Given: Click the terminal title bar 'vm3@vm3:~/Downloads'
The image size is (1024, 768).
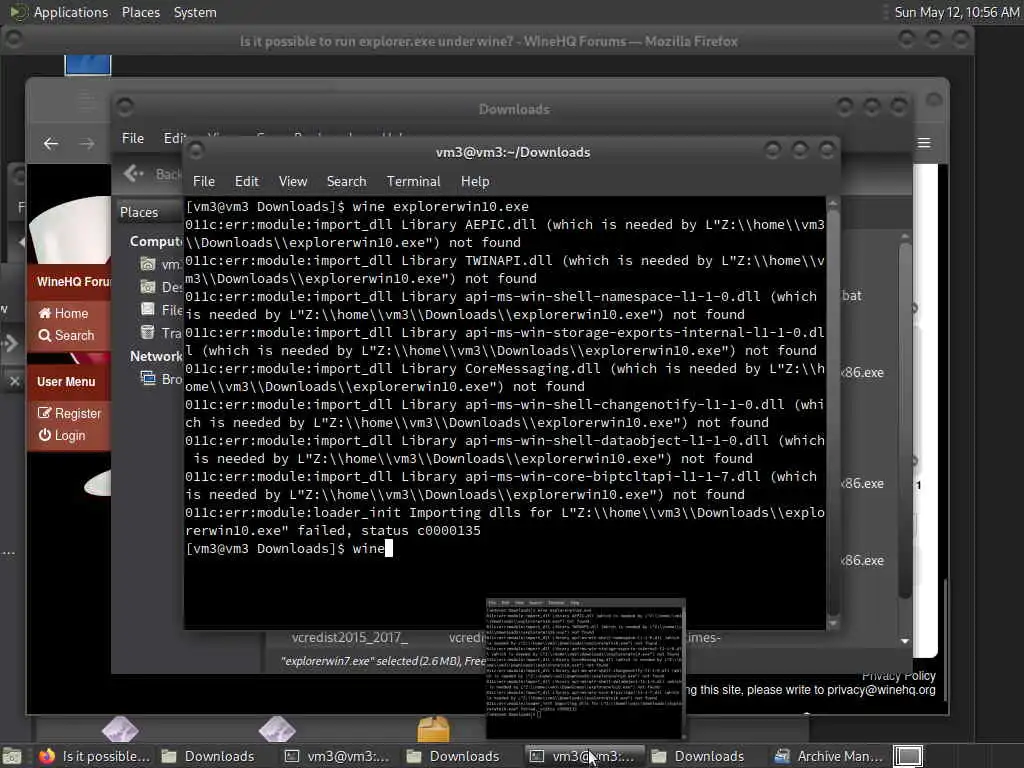Looking at the screenshot, I should tap(513, 152).
